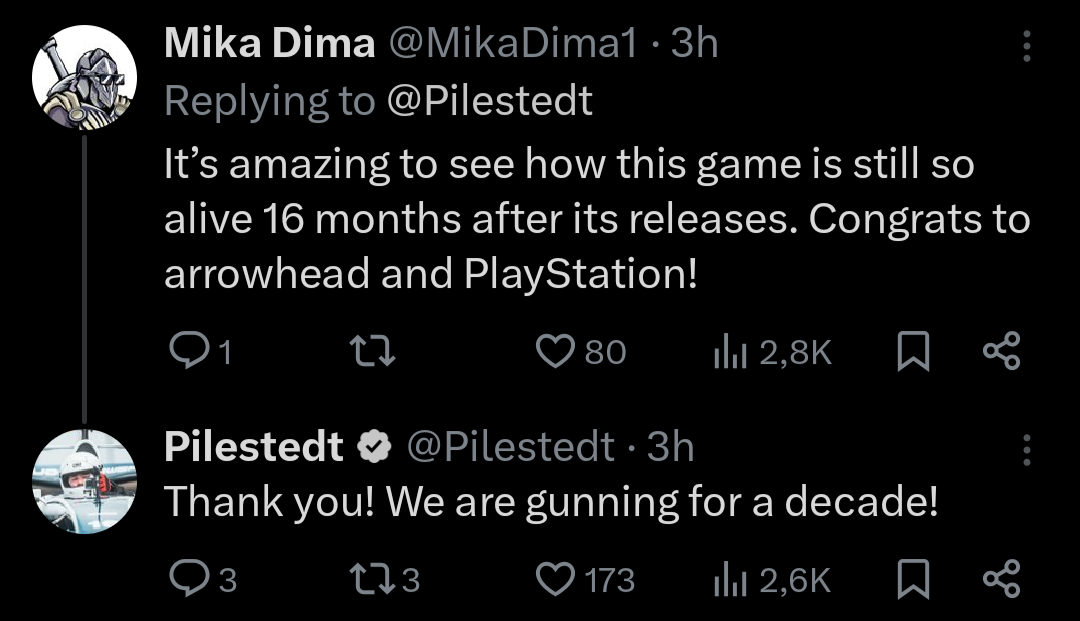This screenshot has height=621, width=1080.
Task: Click the Pilestedt verified badge
Action: tap(375, 447)
